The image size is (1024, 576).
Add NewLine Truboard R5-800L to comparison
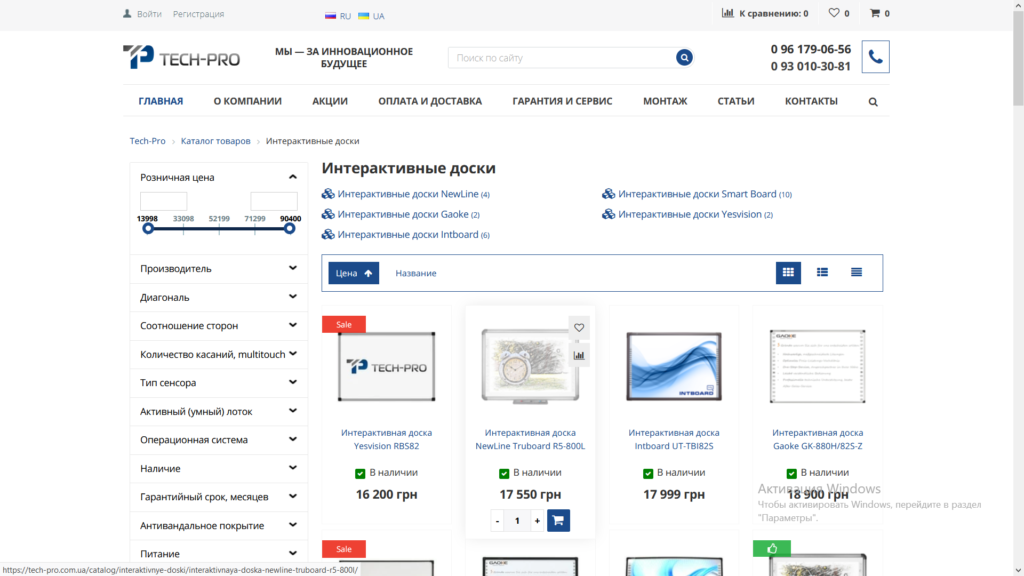[x=579, y=355]
